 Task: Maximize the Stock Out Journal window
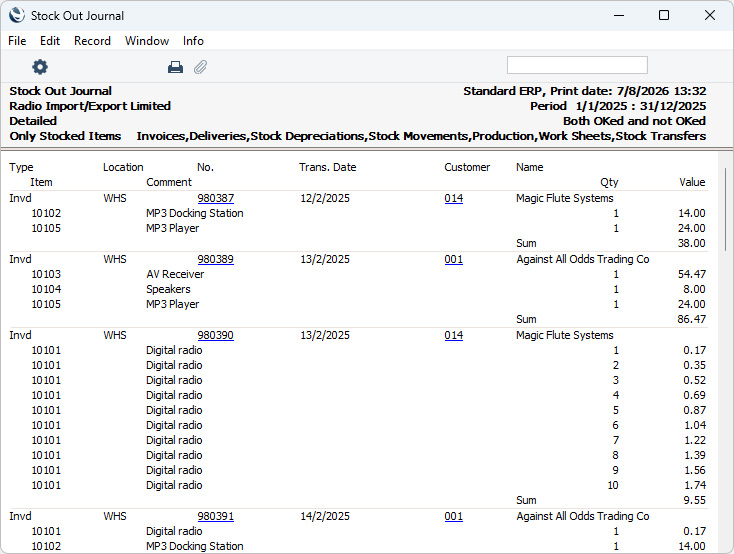[664, 15]
